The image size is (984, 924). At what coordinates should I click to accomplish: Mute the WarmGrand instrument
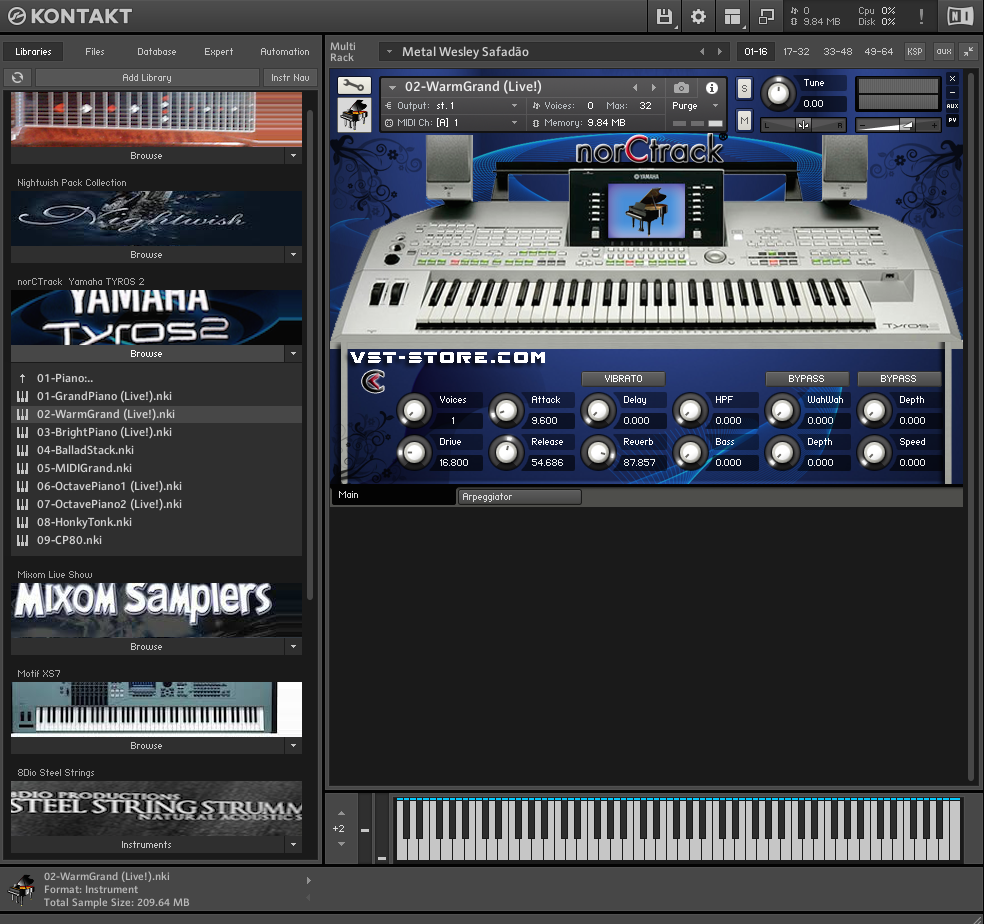click(744, 119)
